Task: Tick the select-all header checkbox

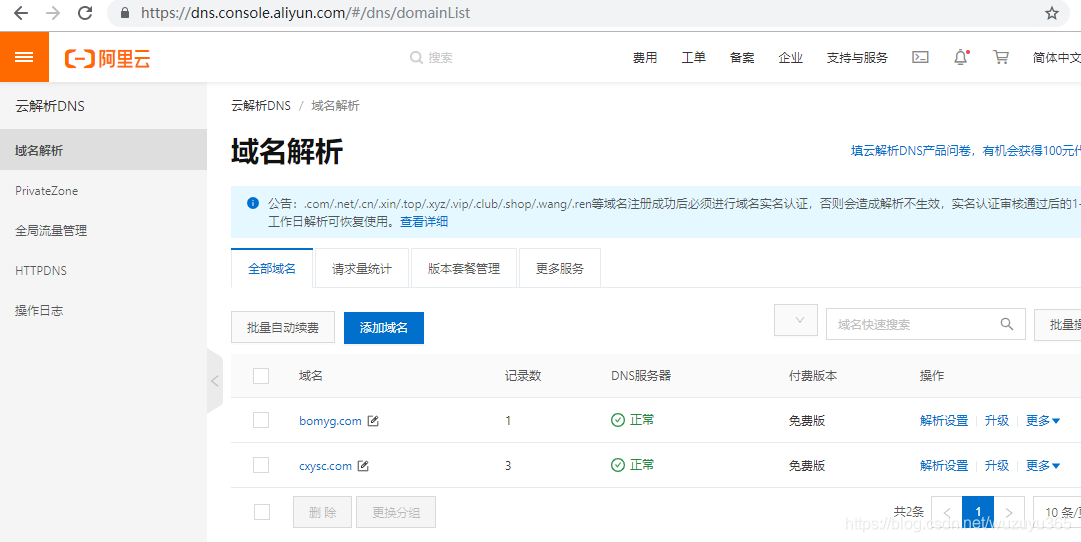Action: [261, 376]
